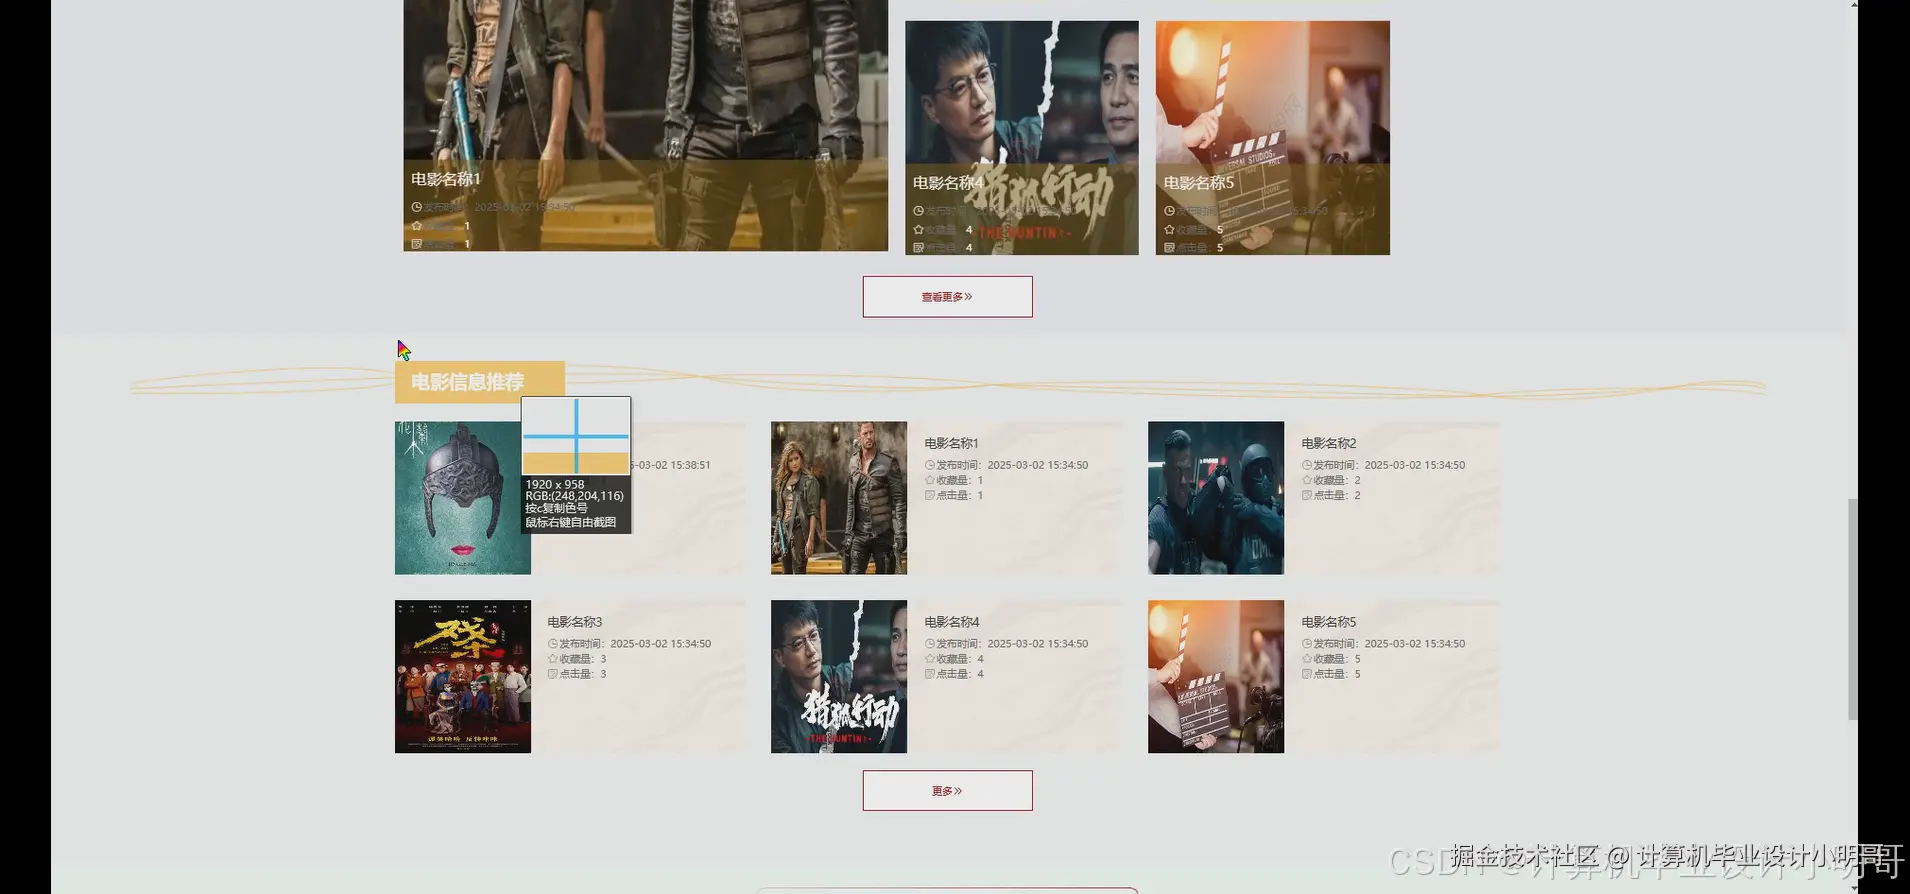Click the star 收藏量 icon on recommended 电影名称3

tap(553, 659)
